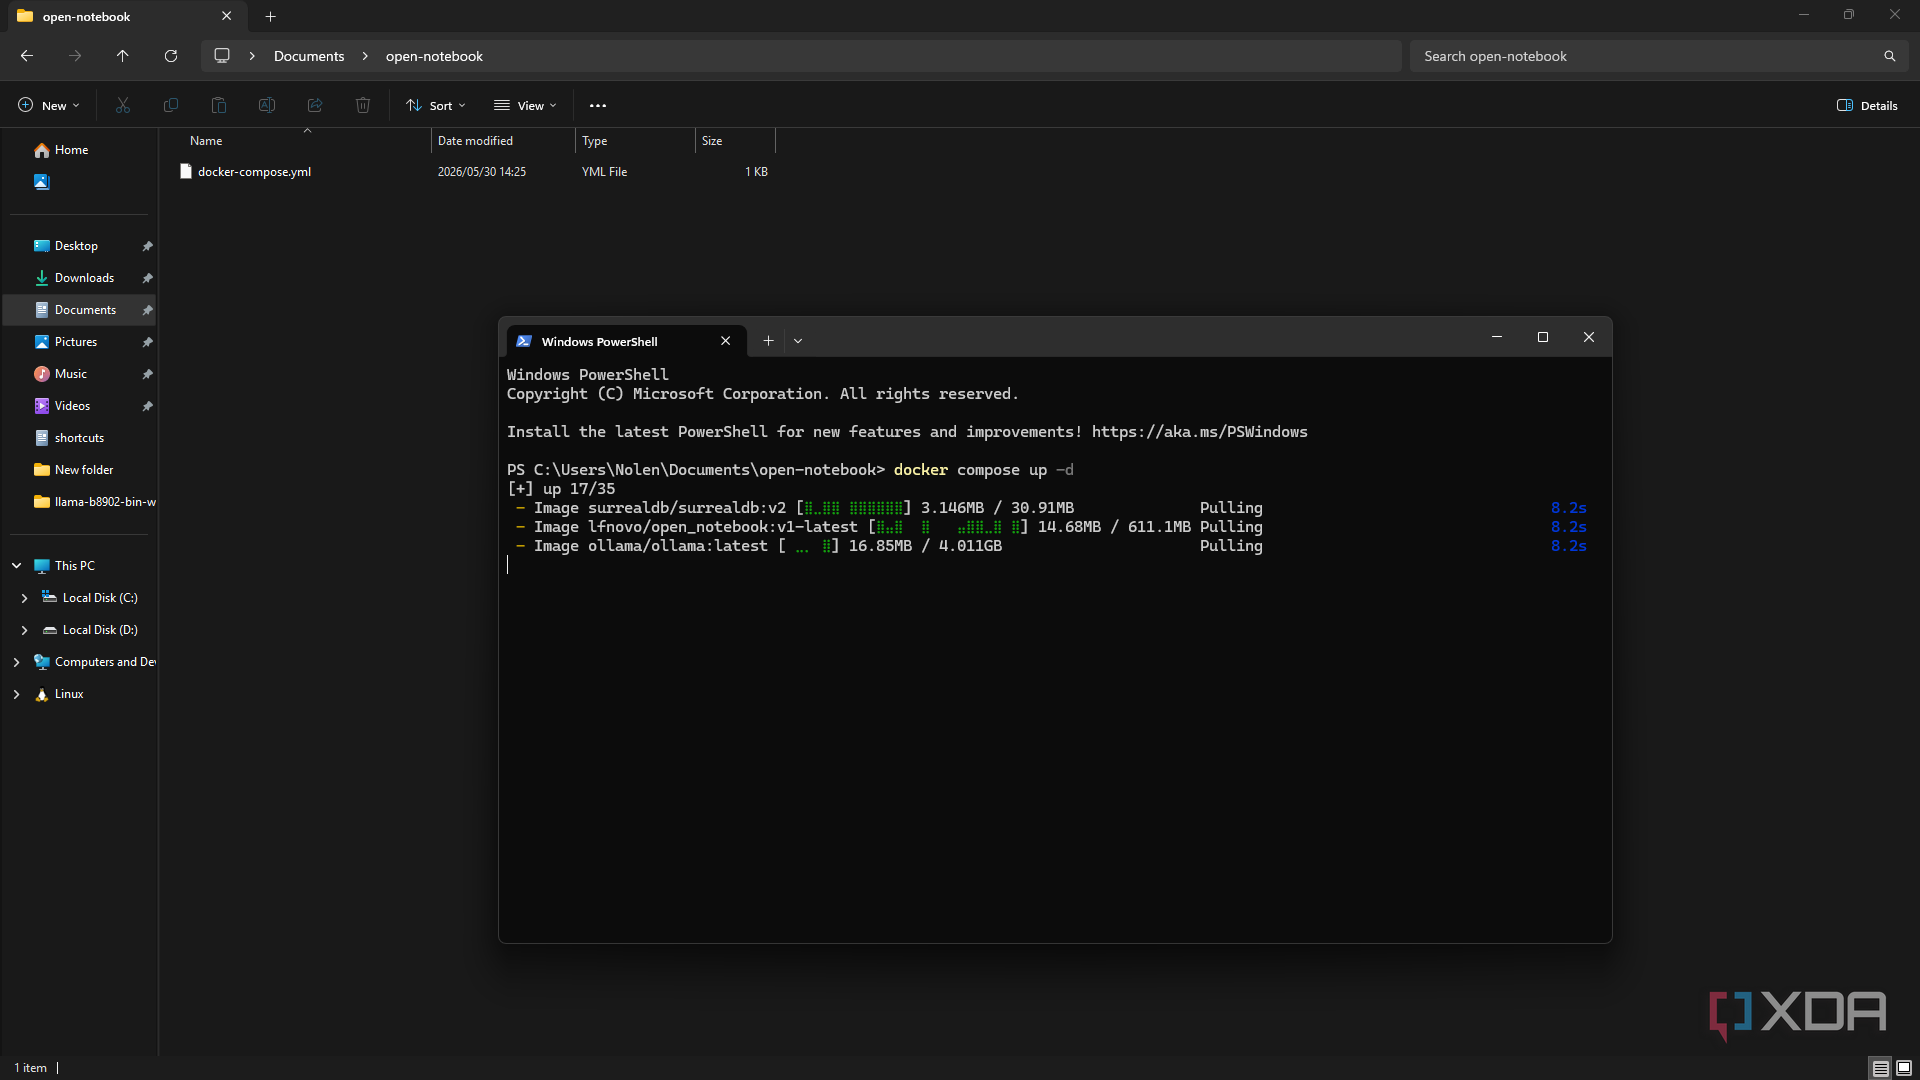Minimize the PowerShell window

tap(1497, 337)
